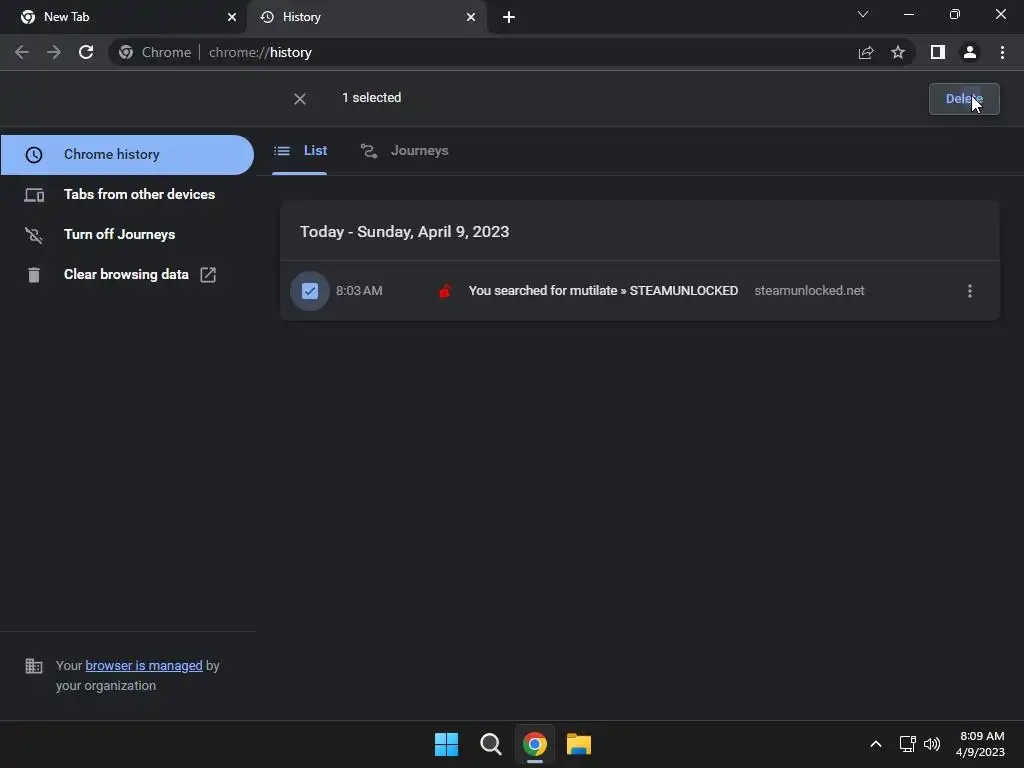Select Turn off Journeys in the sidebar
The image size is (1024, 768).
point(127,234)
